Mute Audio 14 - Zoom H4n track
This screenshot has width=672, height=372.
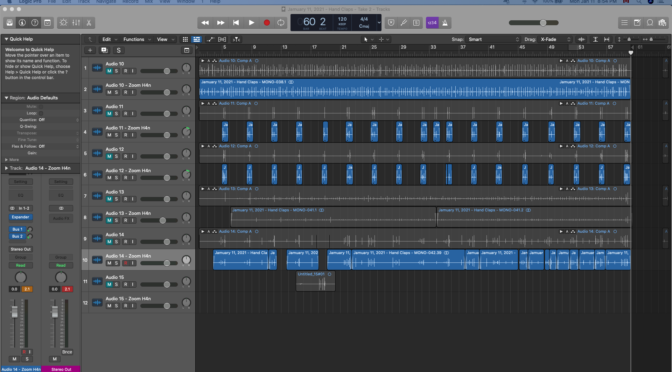click(109, 263)
